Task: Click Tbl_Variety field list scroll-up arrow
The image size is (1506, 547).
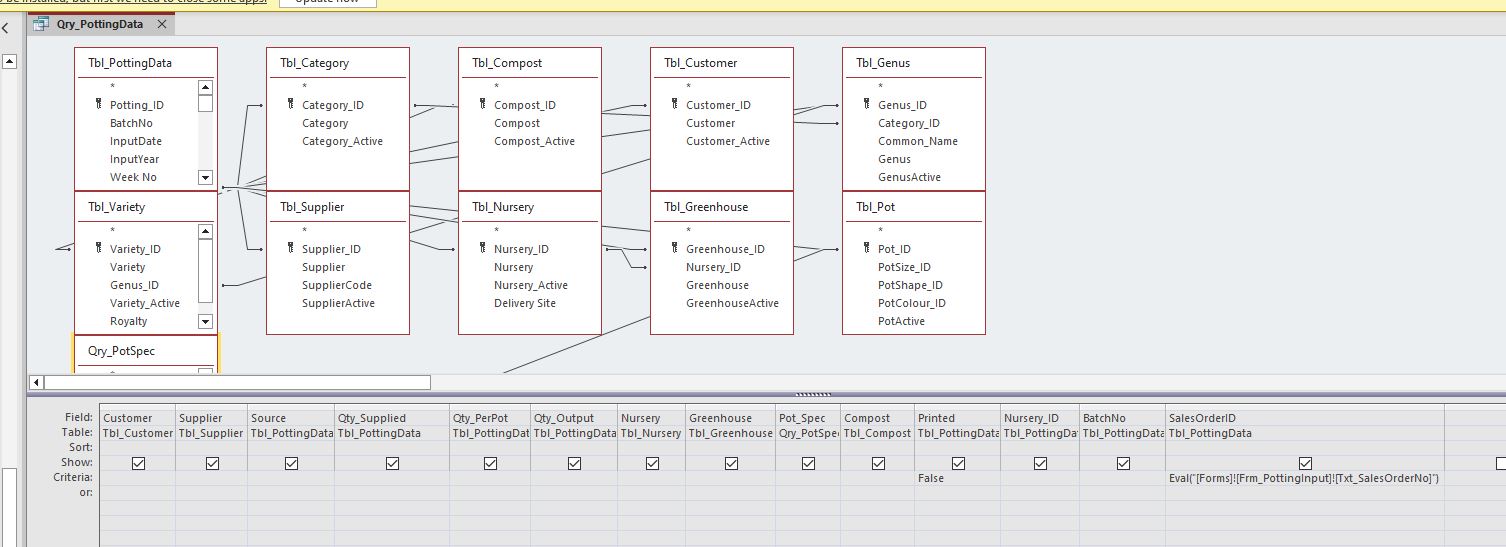Action: [x=205, y=231]
